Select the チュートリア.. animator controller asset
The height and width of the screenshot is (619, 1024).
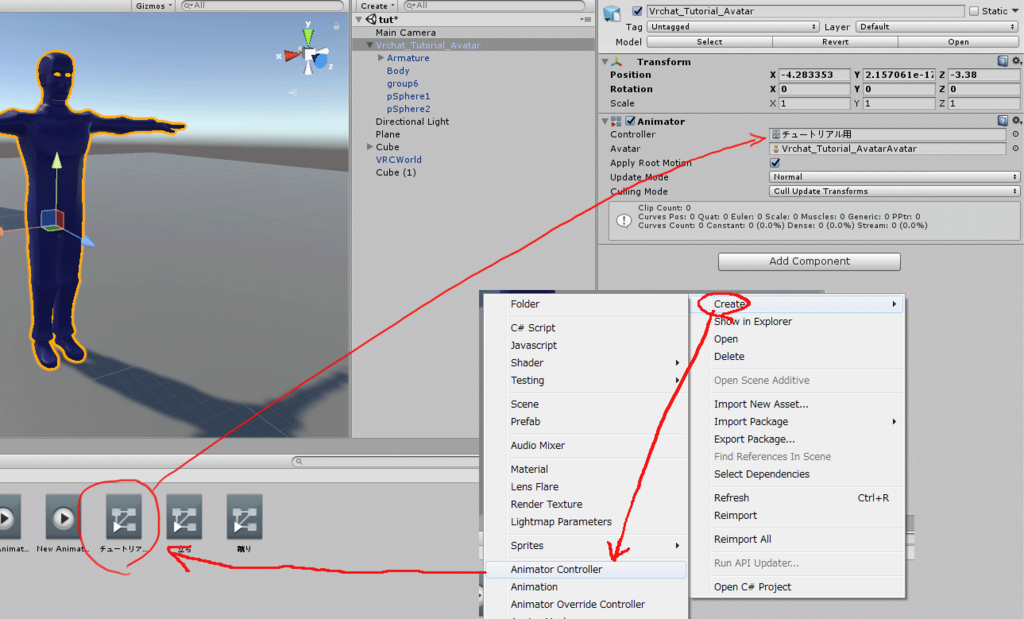click(x=123, y=524)
